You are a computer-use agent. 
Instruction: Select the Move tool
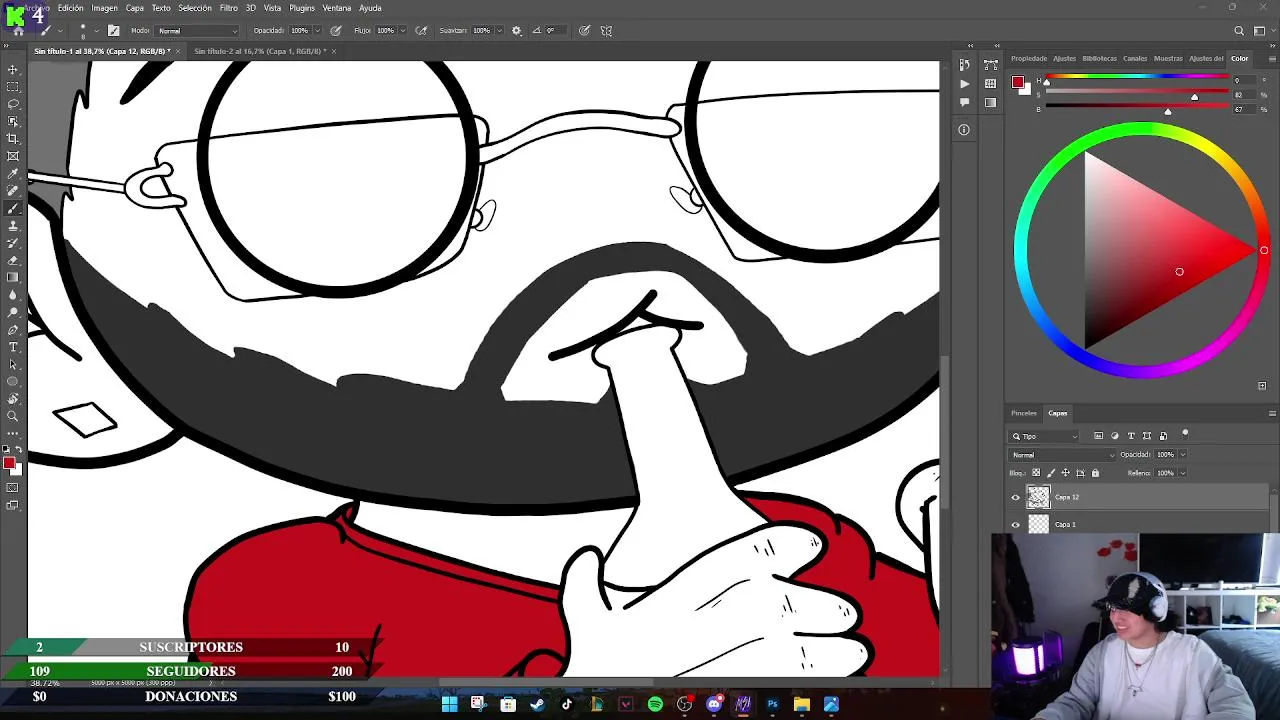point(13,69)
